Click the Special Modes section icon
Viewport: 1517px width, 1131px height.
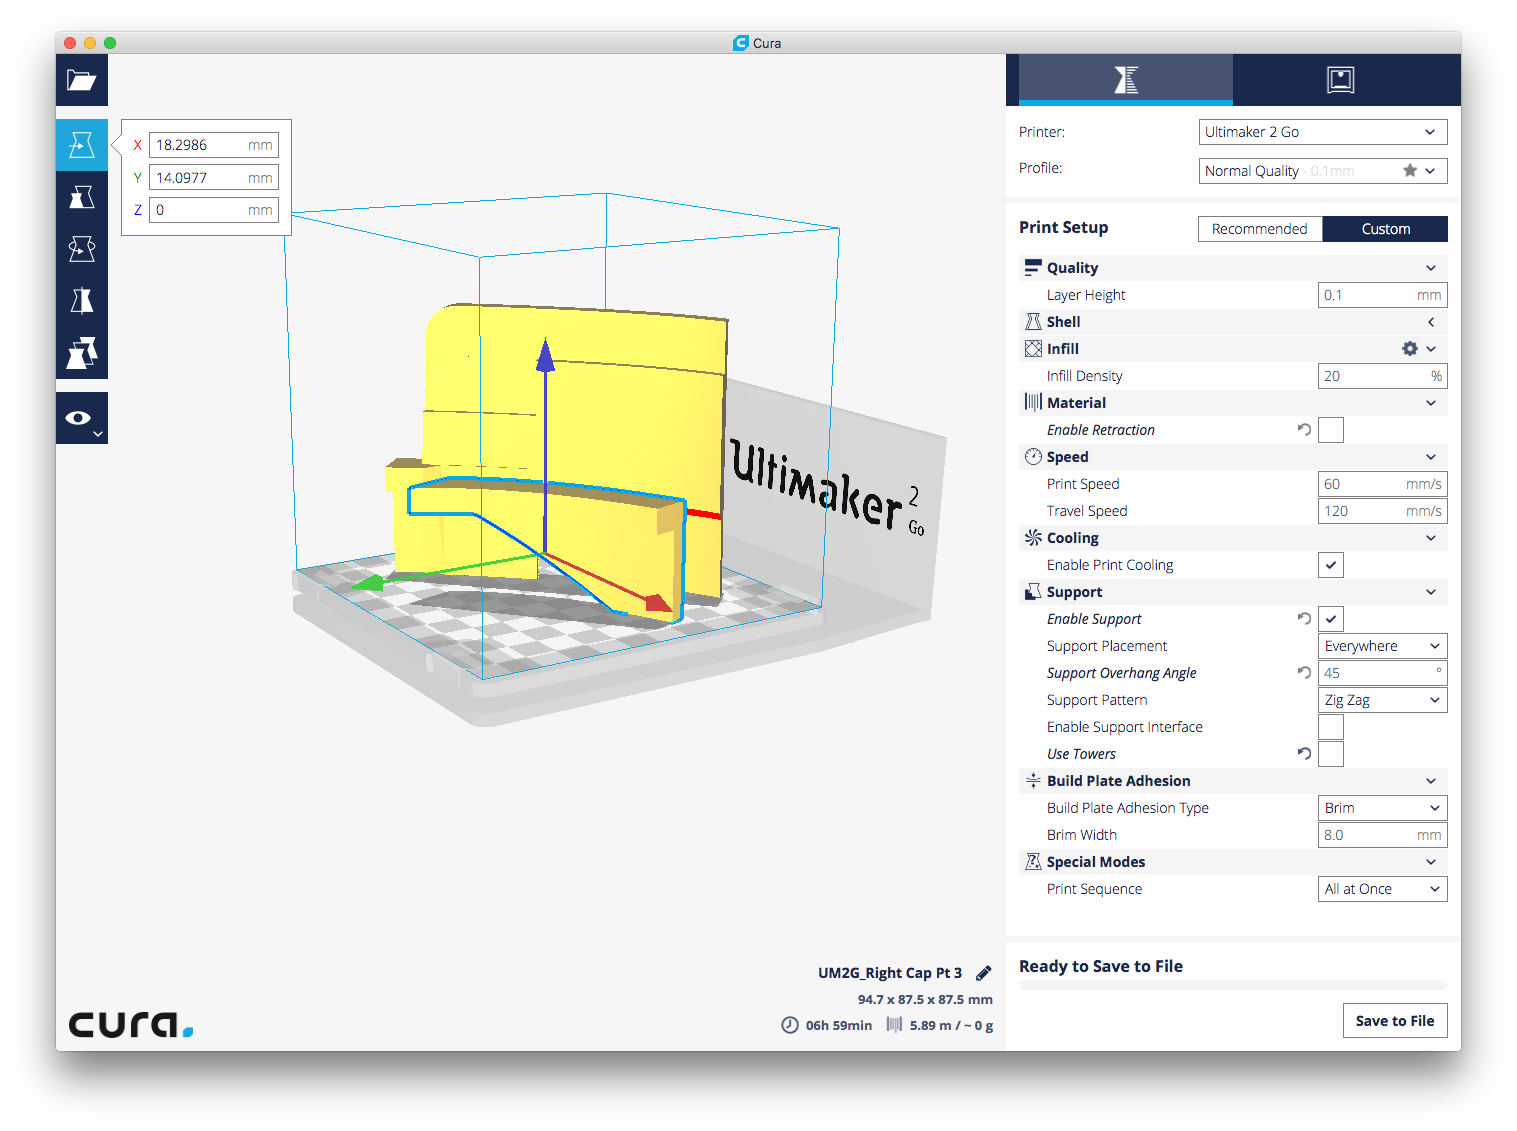1033,862
